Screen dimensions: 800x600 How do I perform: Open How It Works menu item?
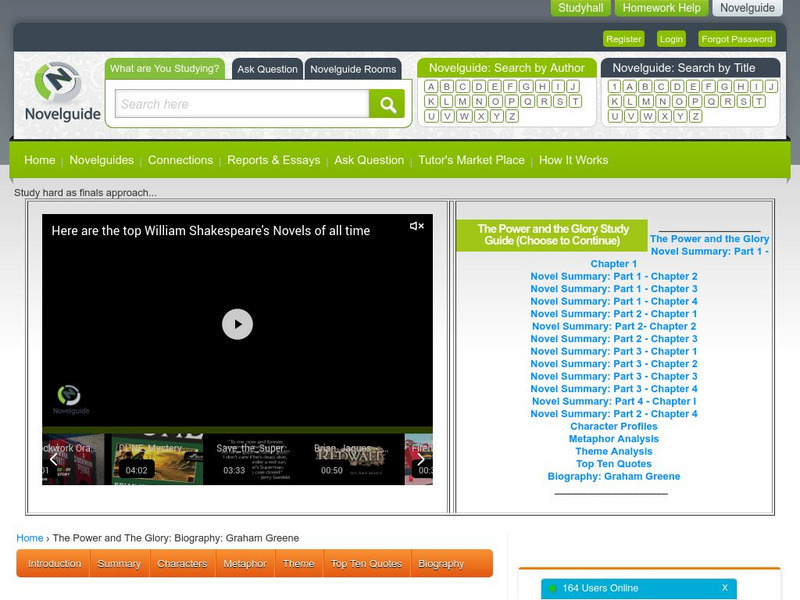pos(573,160)
